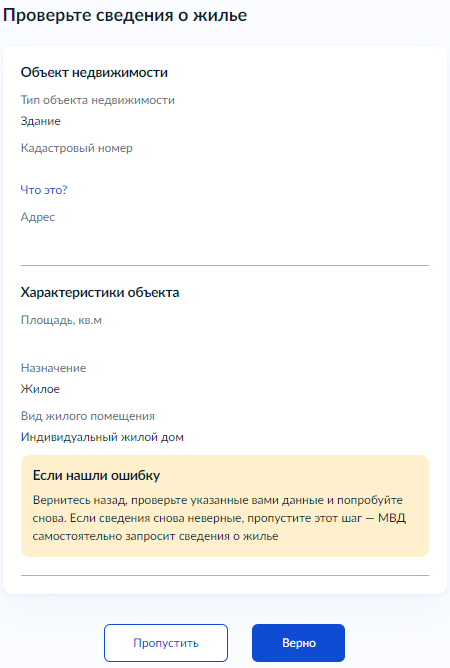
Task: Open the "Что это?" help link
Action: click(44, 190)
